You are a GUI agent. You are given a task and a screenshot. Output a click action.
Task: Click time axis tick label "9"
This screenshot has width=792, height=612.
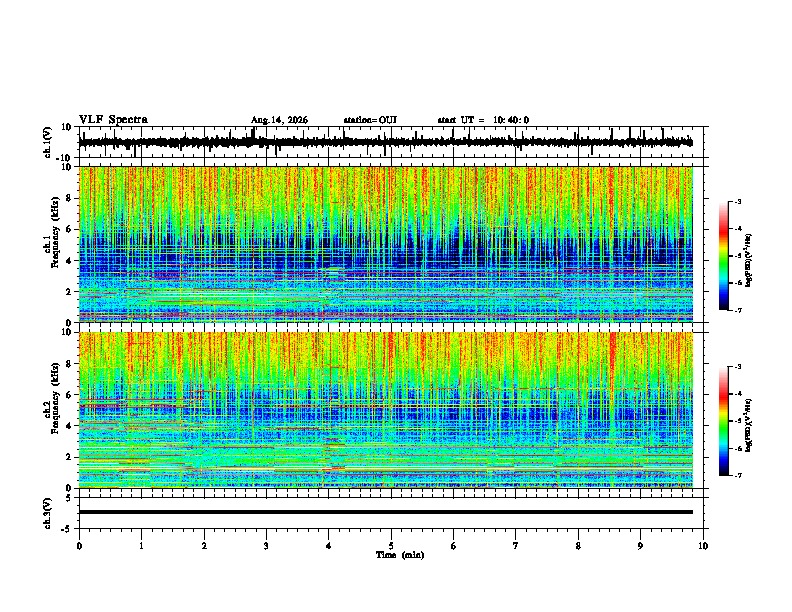point(640,546)
